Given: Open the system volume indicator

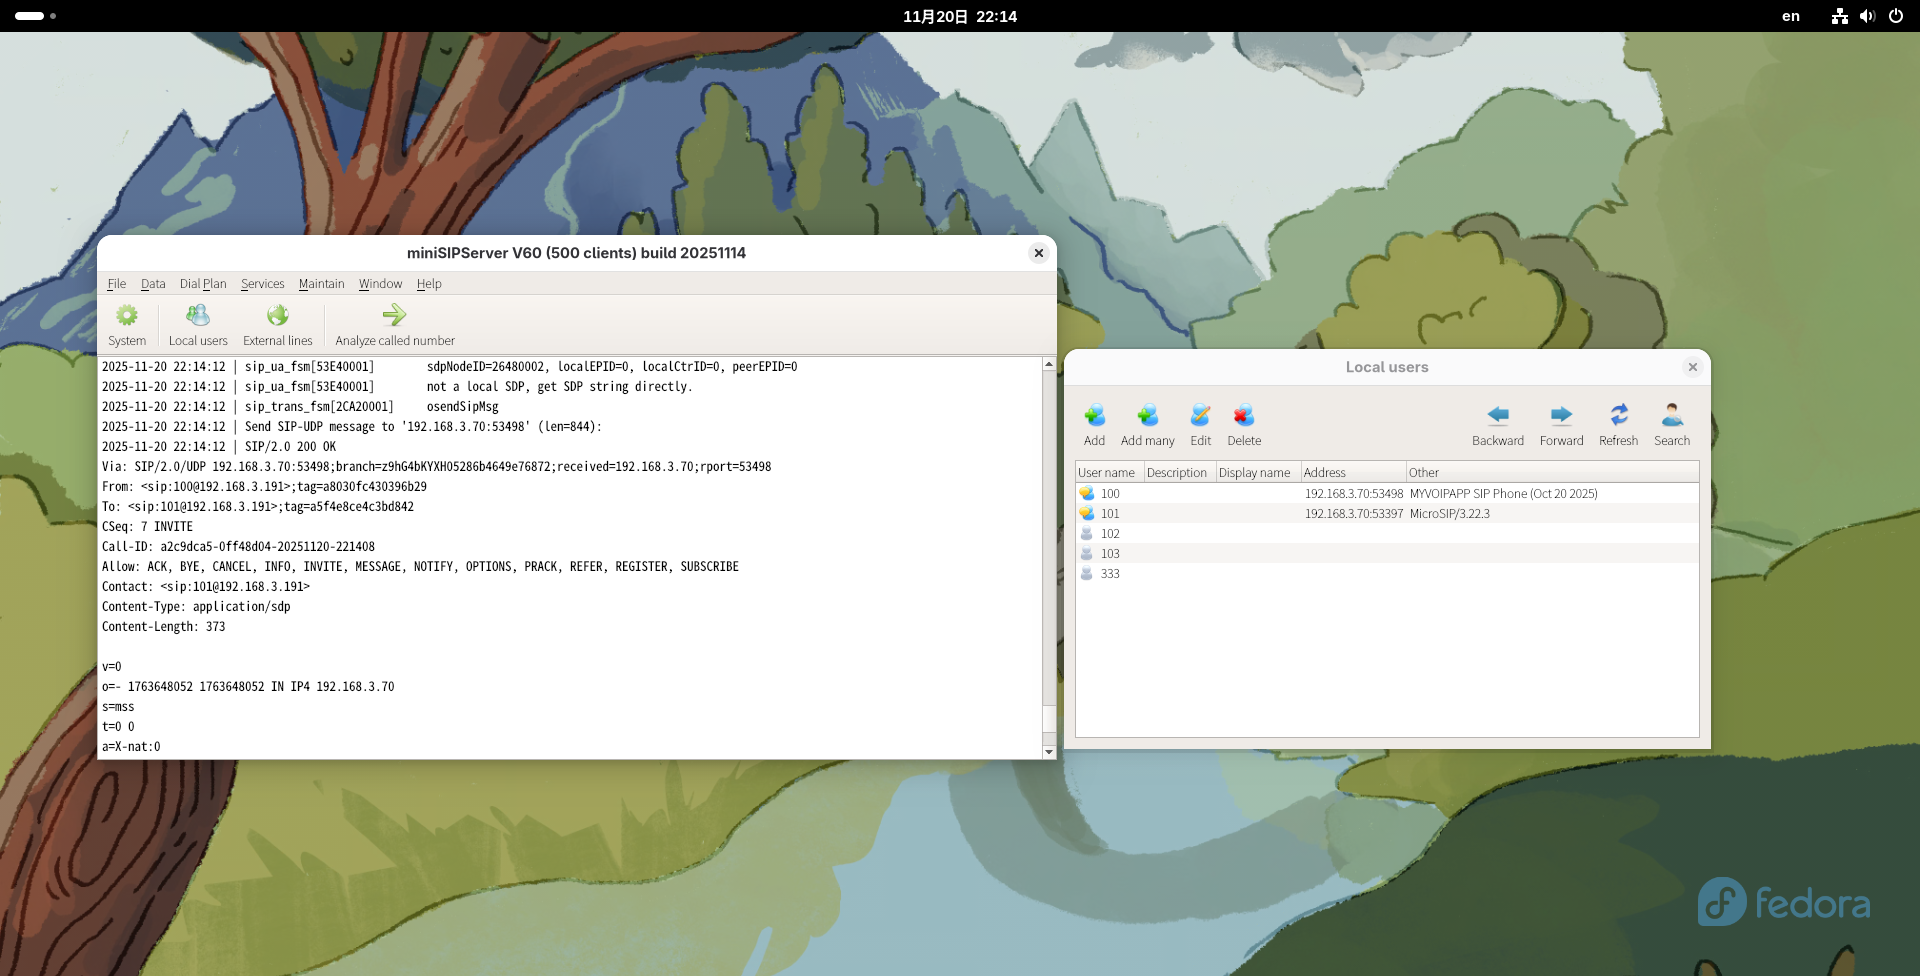Looking at the screenshot, I should pos(1867,16).
